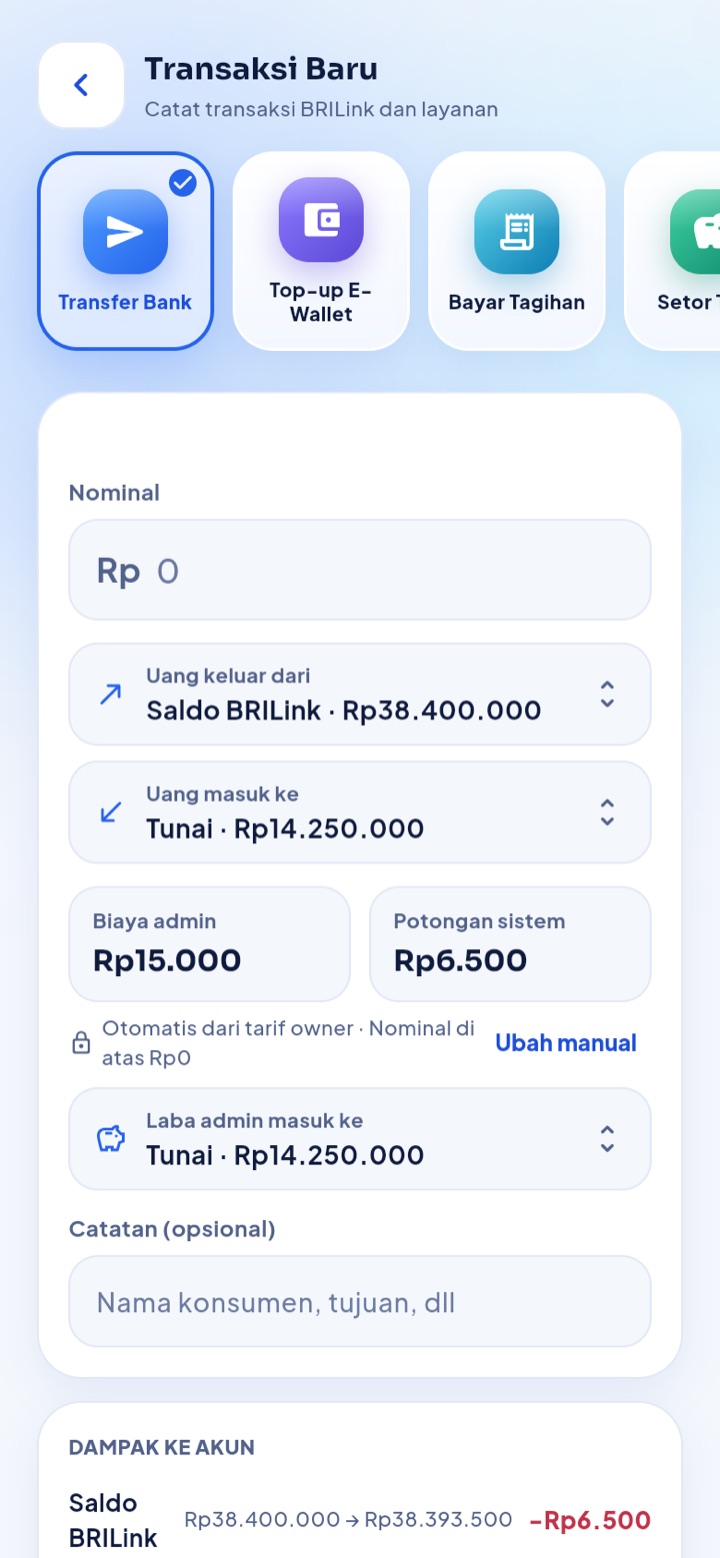The height and width of the screenshot is (1558, 720).
Task: Switch to Top-up E-Wallet transaction type
Action: [x=321, y=251]
